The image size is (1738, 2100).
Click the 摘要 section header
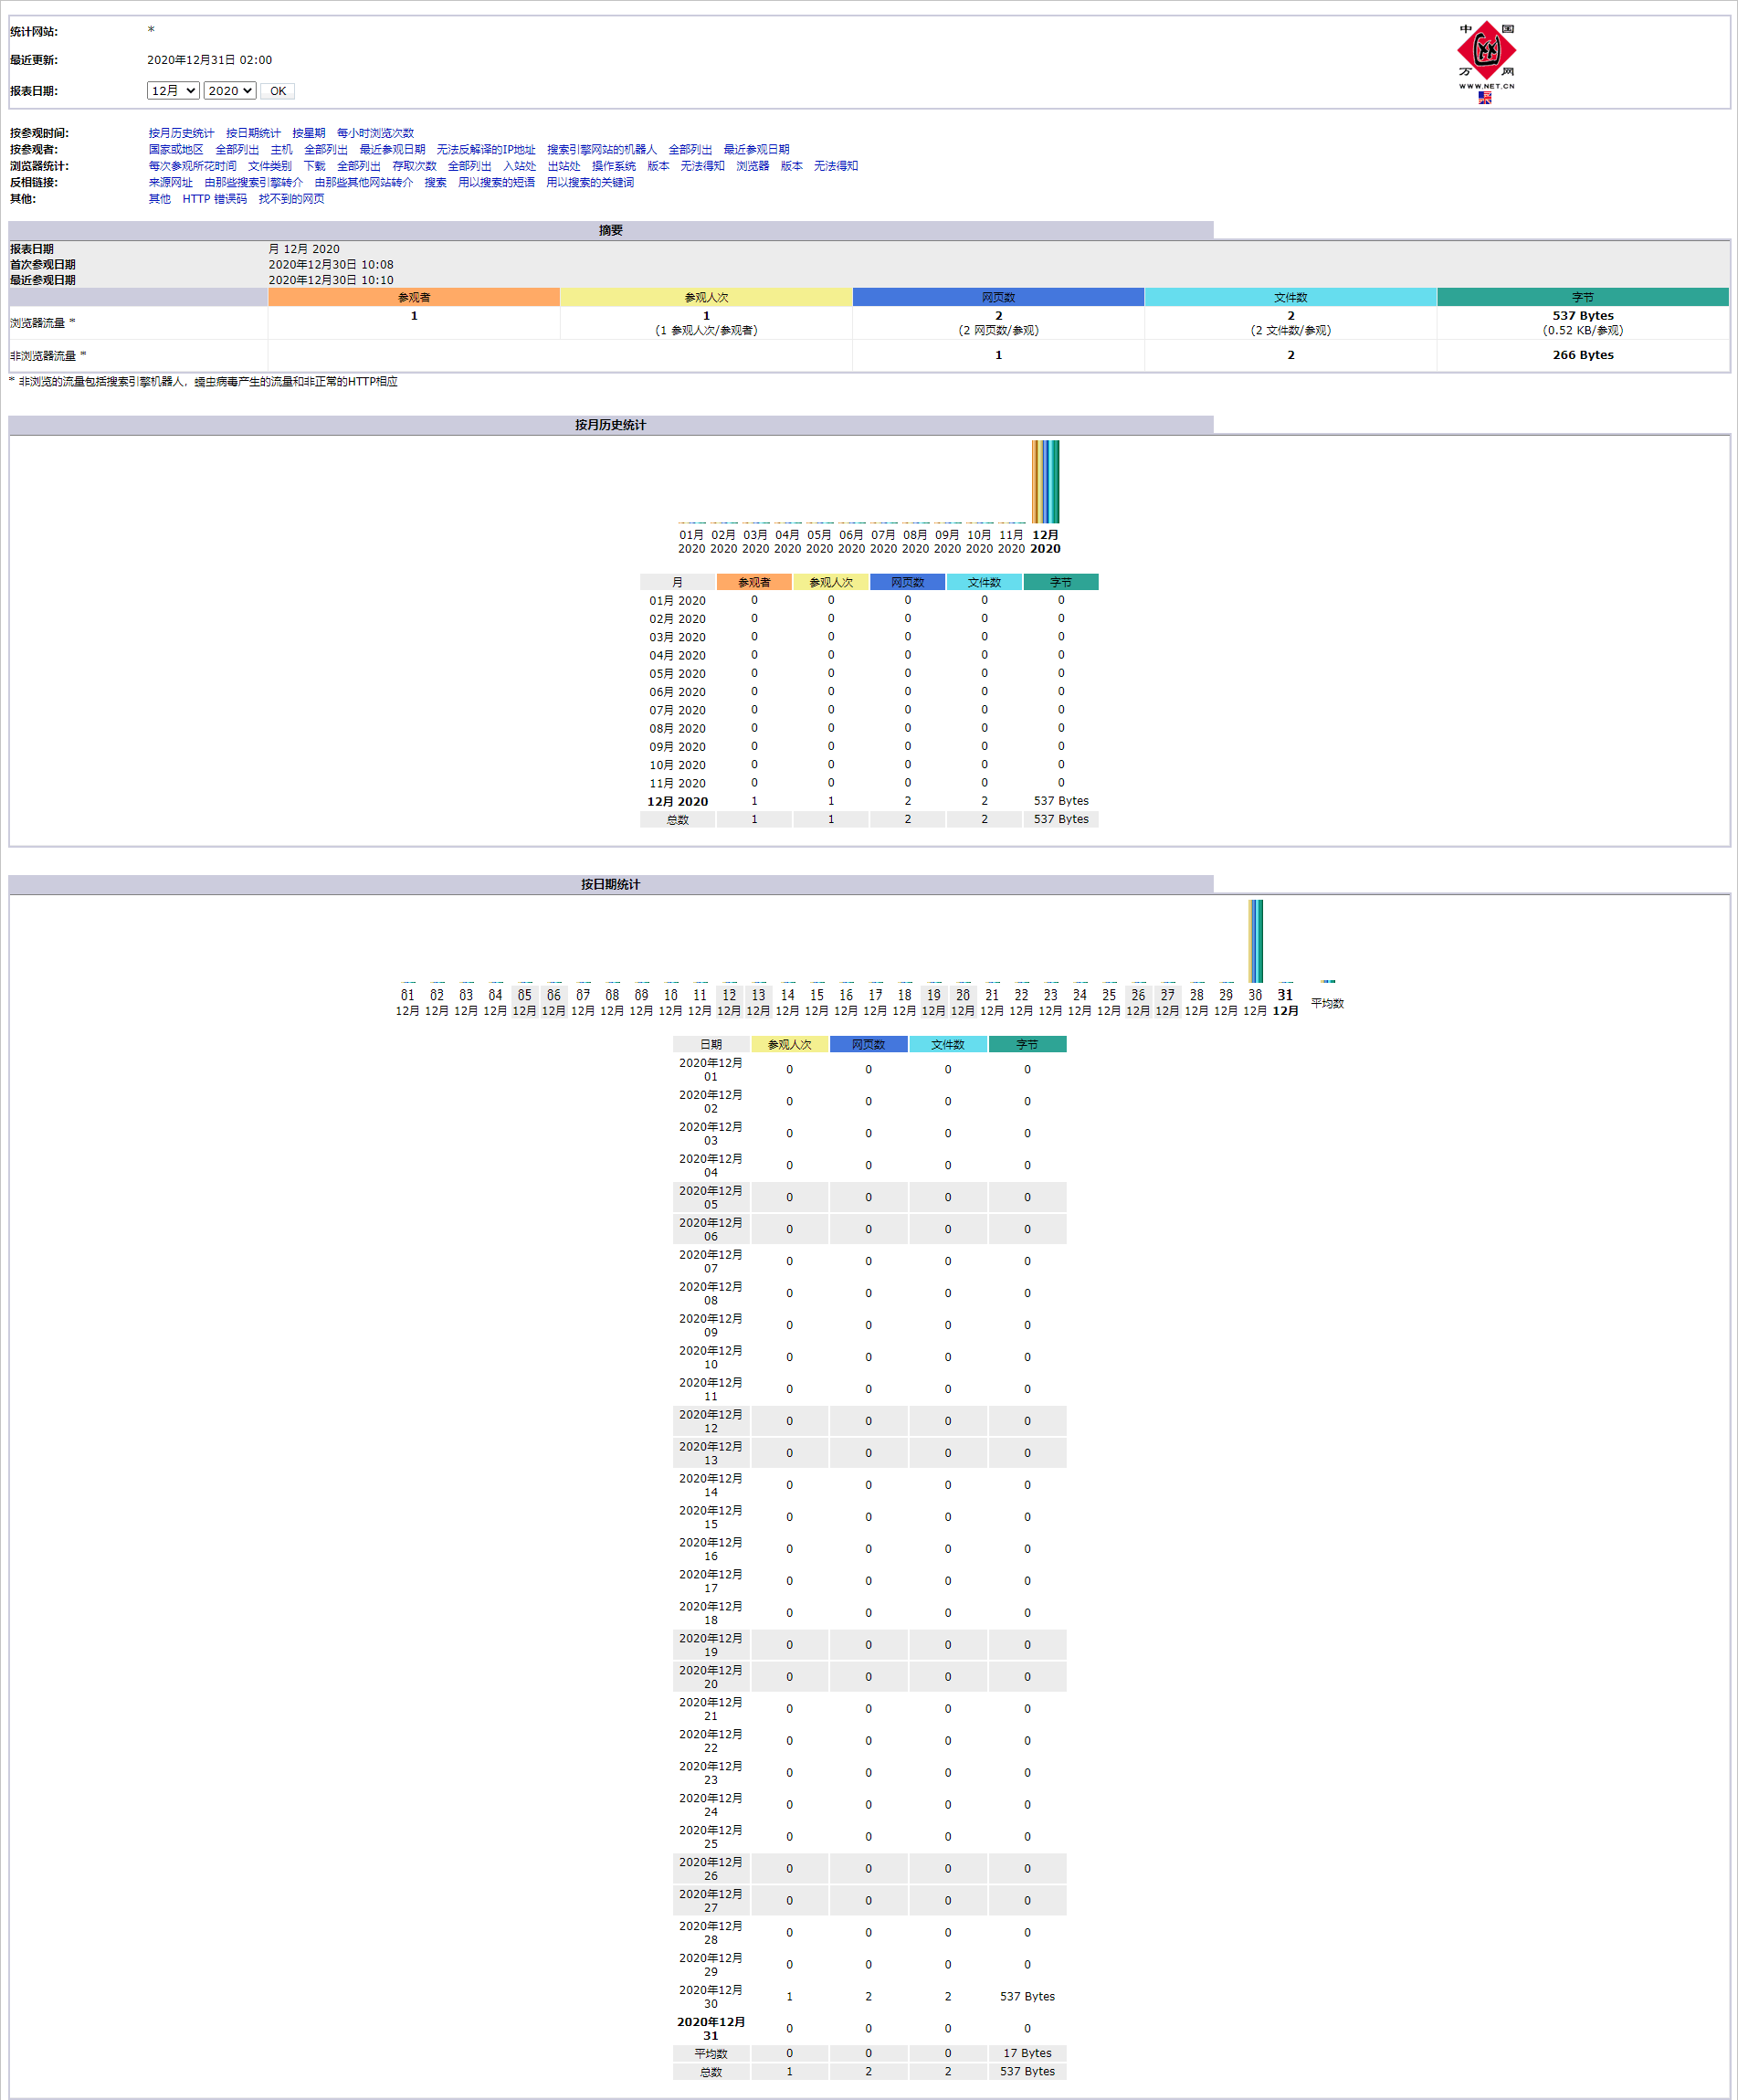click(x=611, y=230)
